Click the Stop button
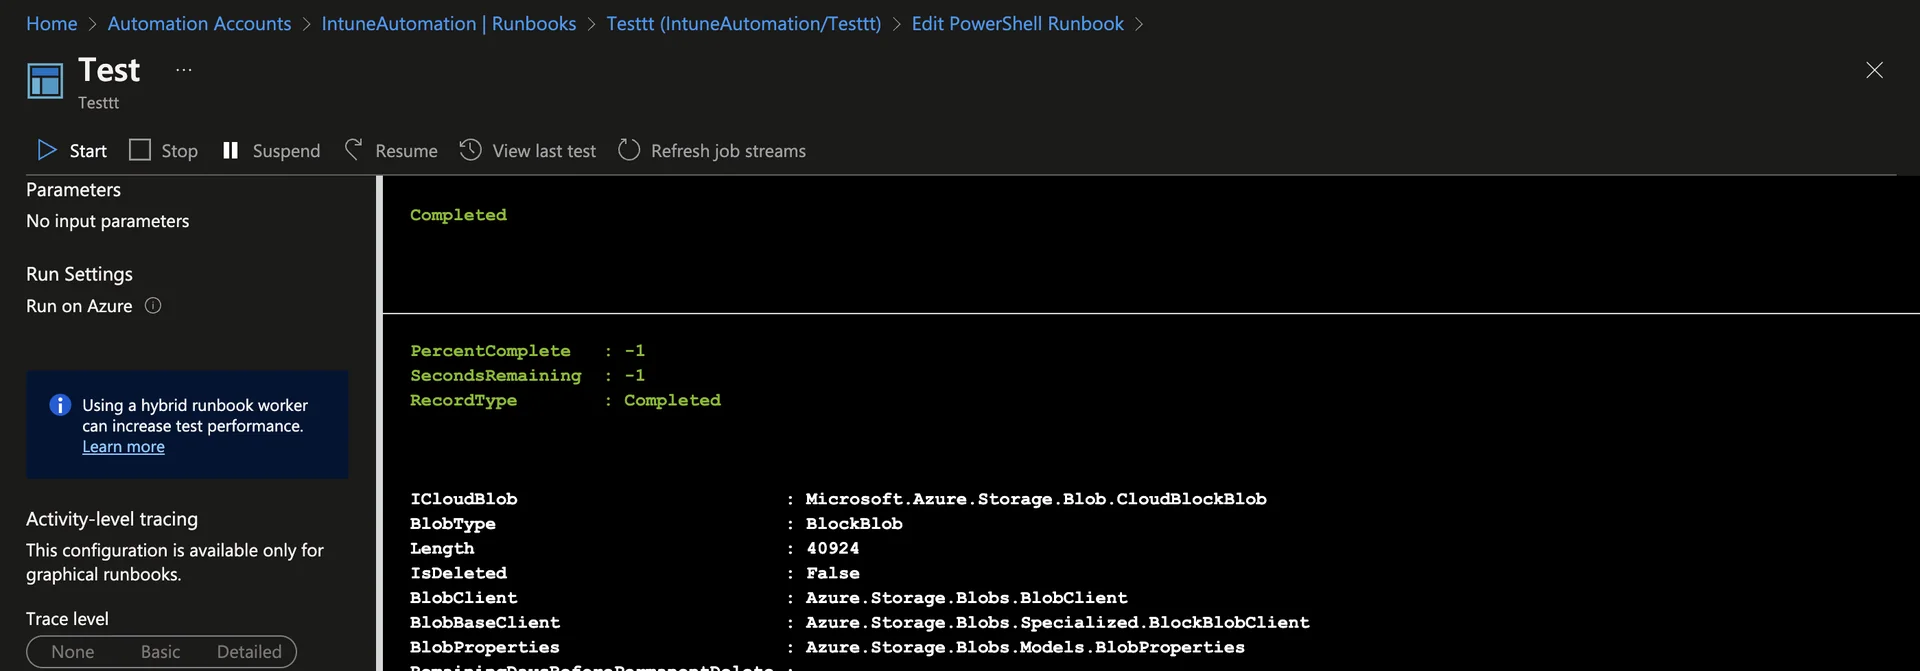The image size is (1920, 671). (164, 150)
